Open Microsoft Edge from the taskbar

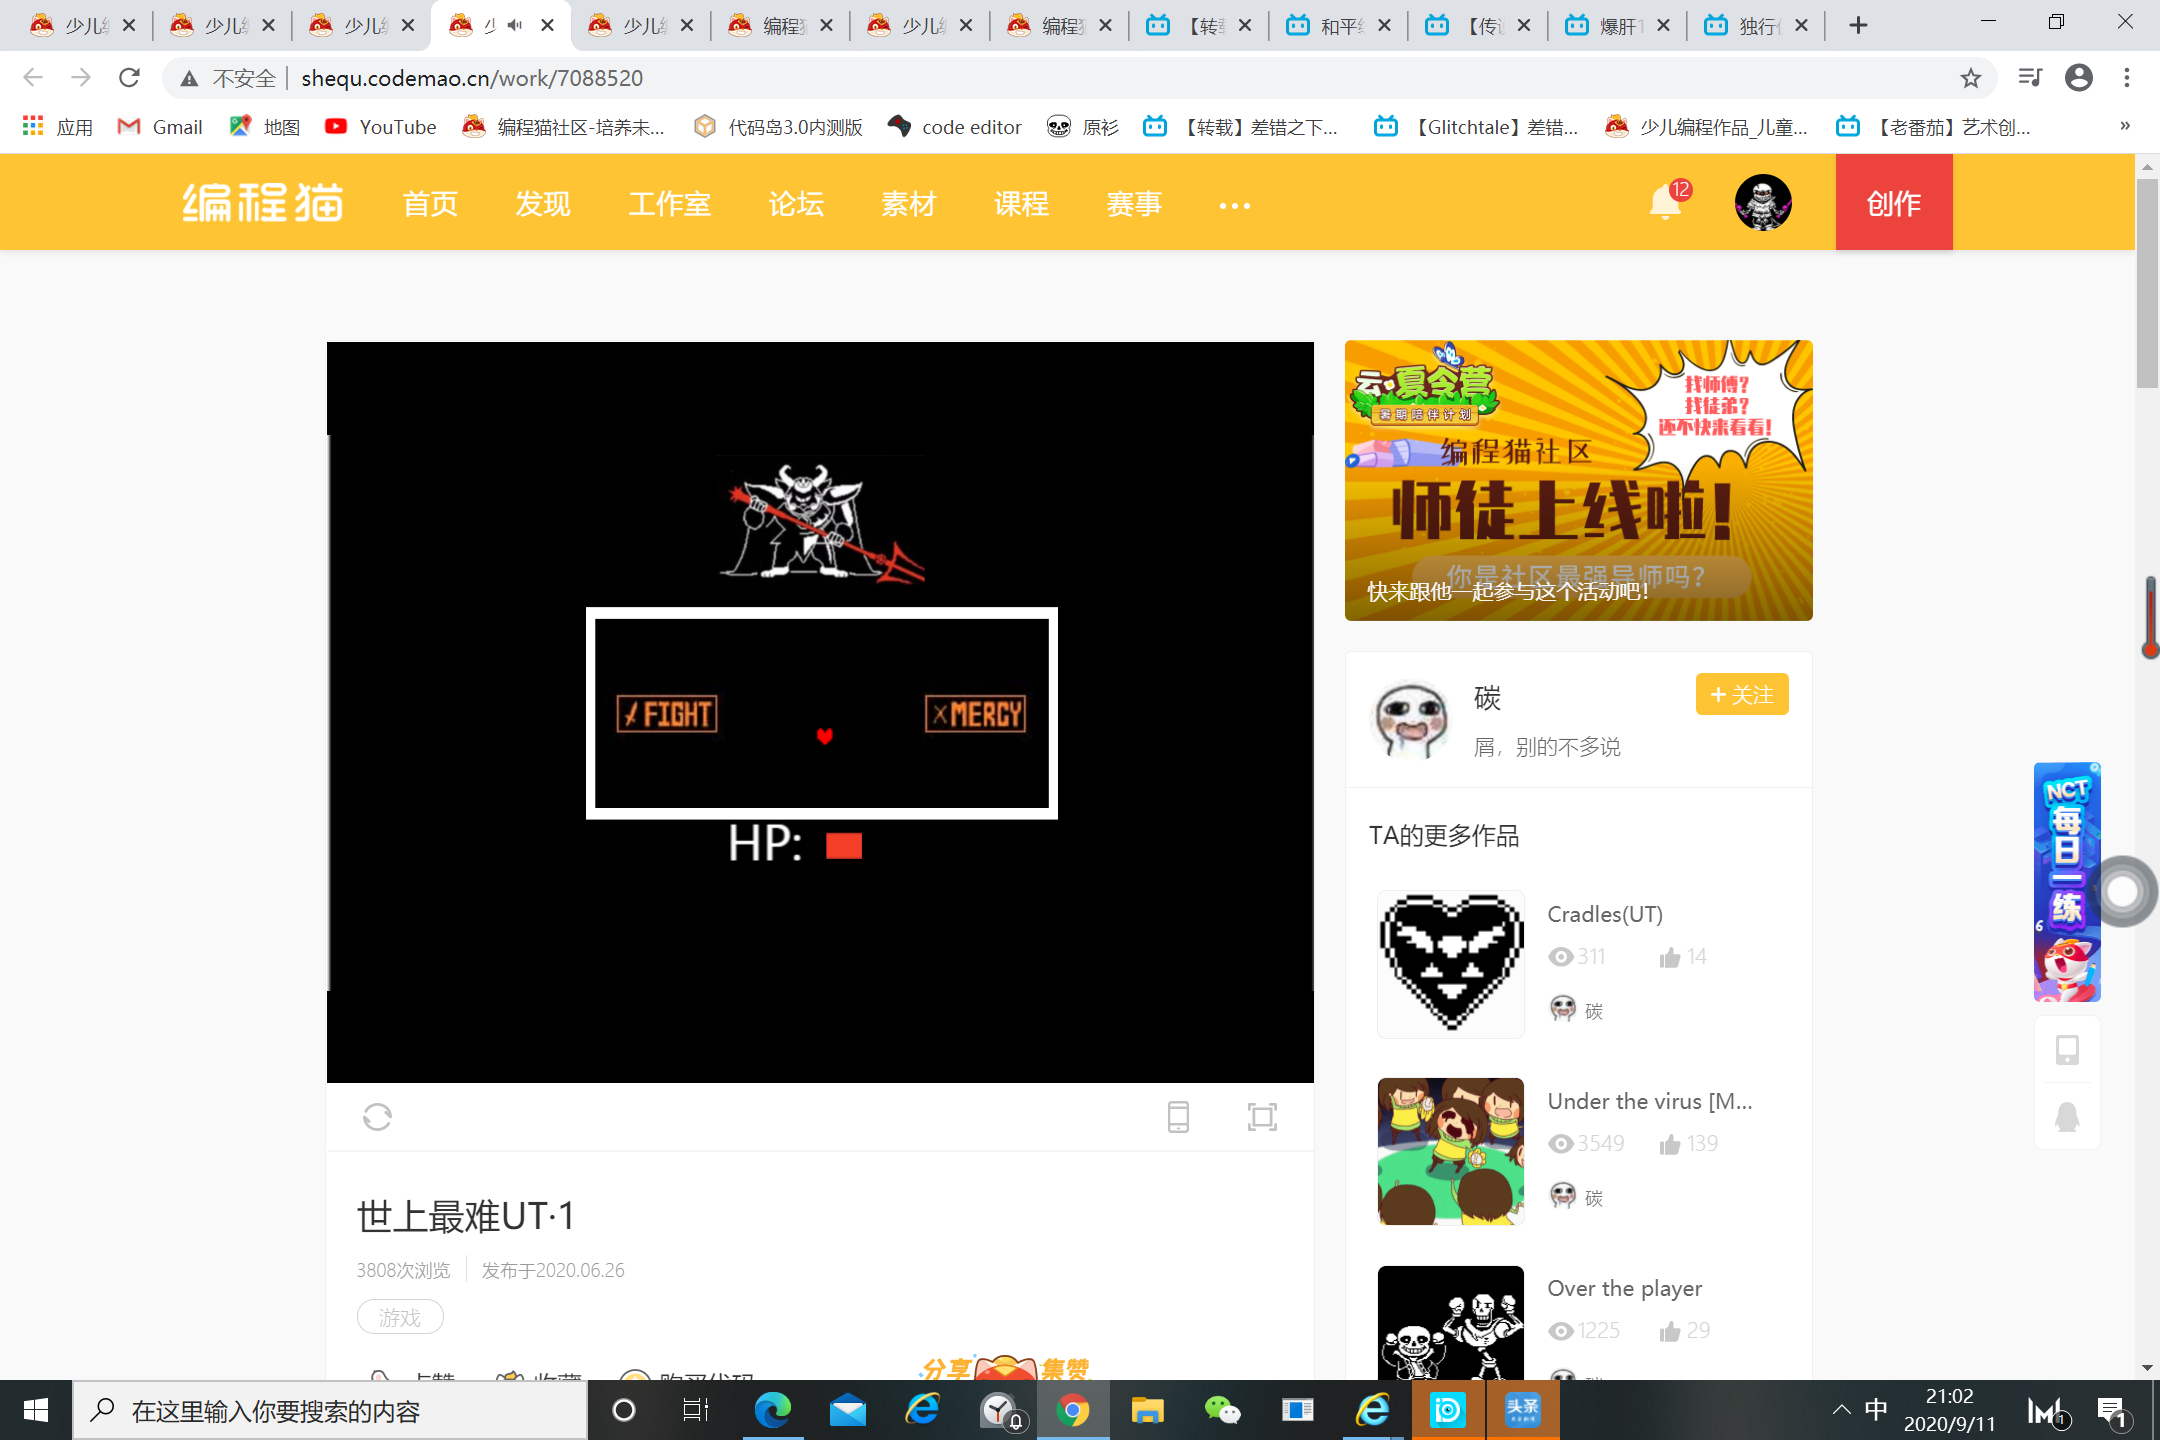[772, 1410]
